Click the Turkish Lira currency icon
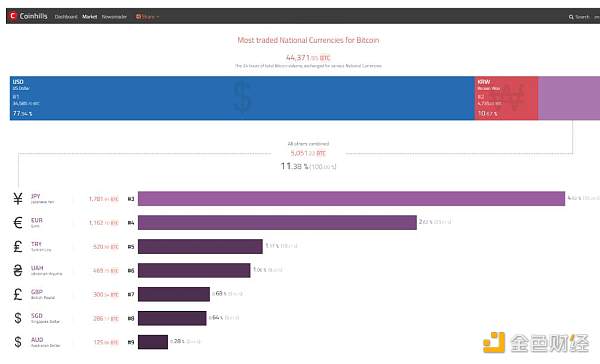Viewport: 600px width, 364px height. point(18,246)
